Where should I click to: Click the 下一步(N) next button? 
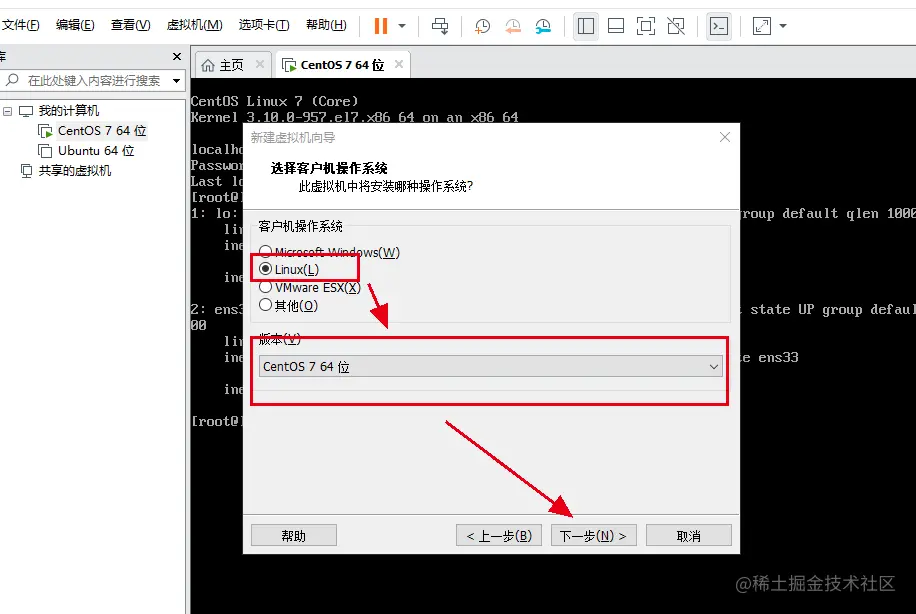pos(594,536)
